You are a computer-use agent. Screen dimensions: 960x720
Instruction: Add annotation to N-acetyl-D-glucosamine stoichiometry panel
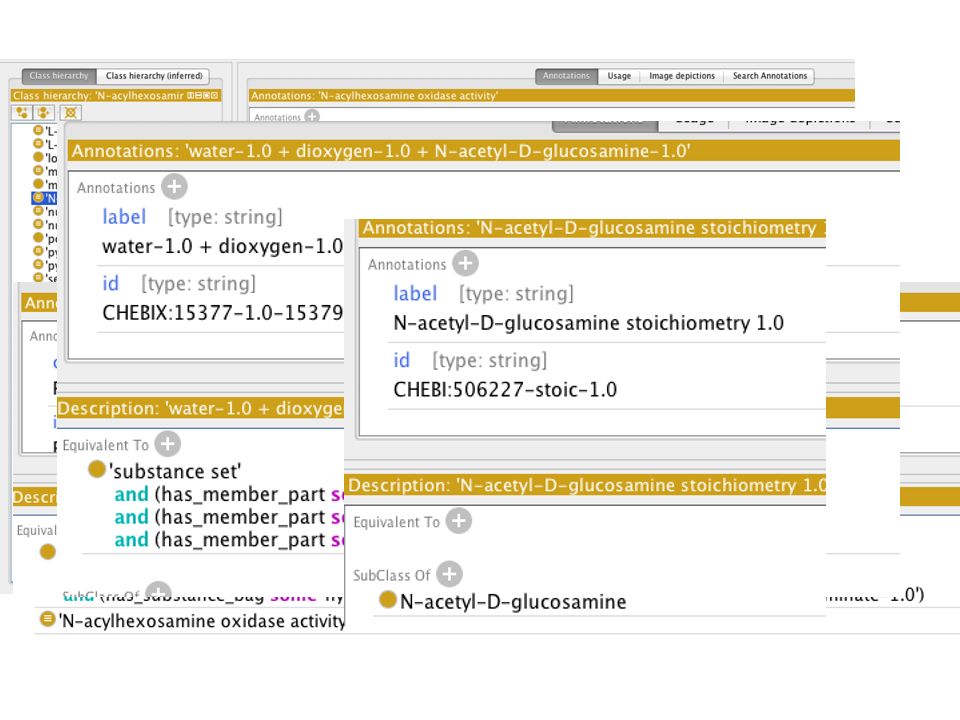[x=465, y=263]
